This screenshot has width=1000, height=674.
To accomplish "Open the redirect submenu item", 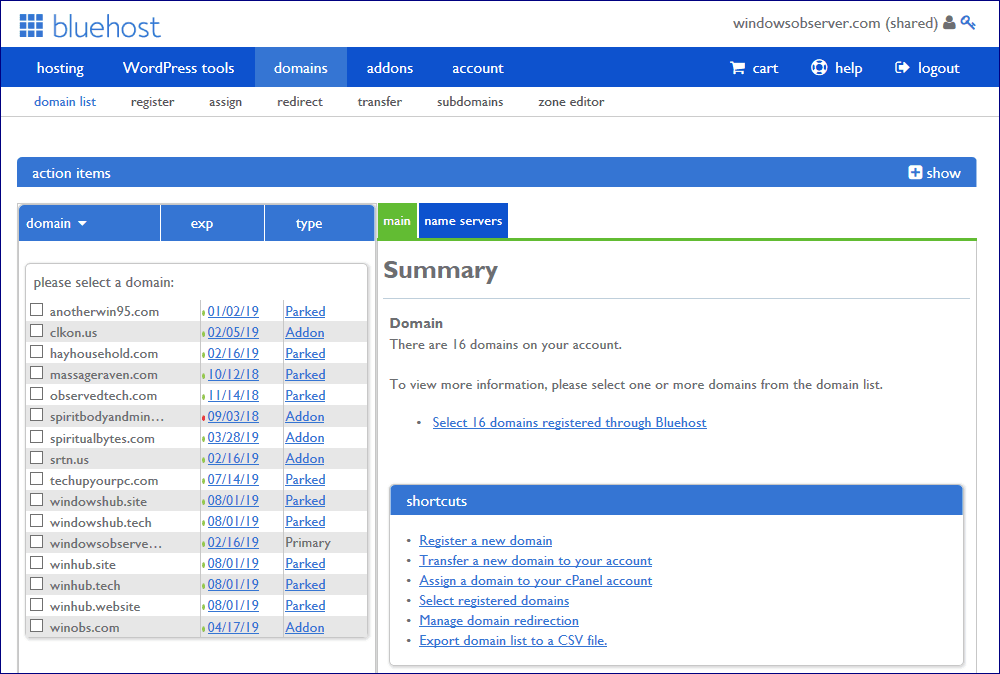I will pos(300,101).
